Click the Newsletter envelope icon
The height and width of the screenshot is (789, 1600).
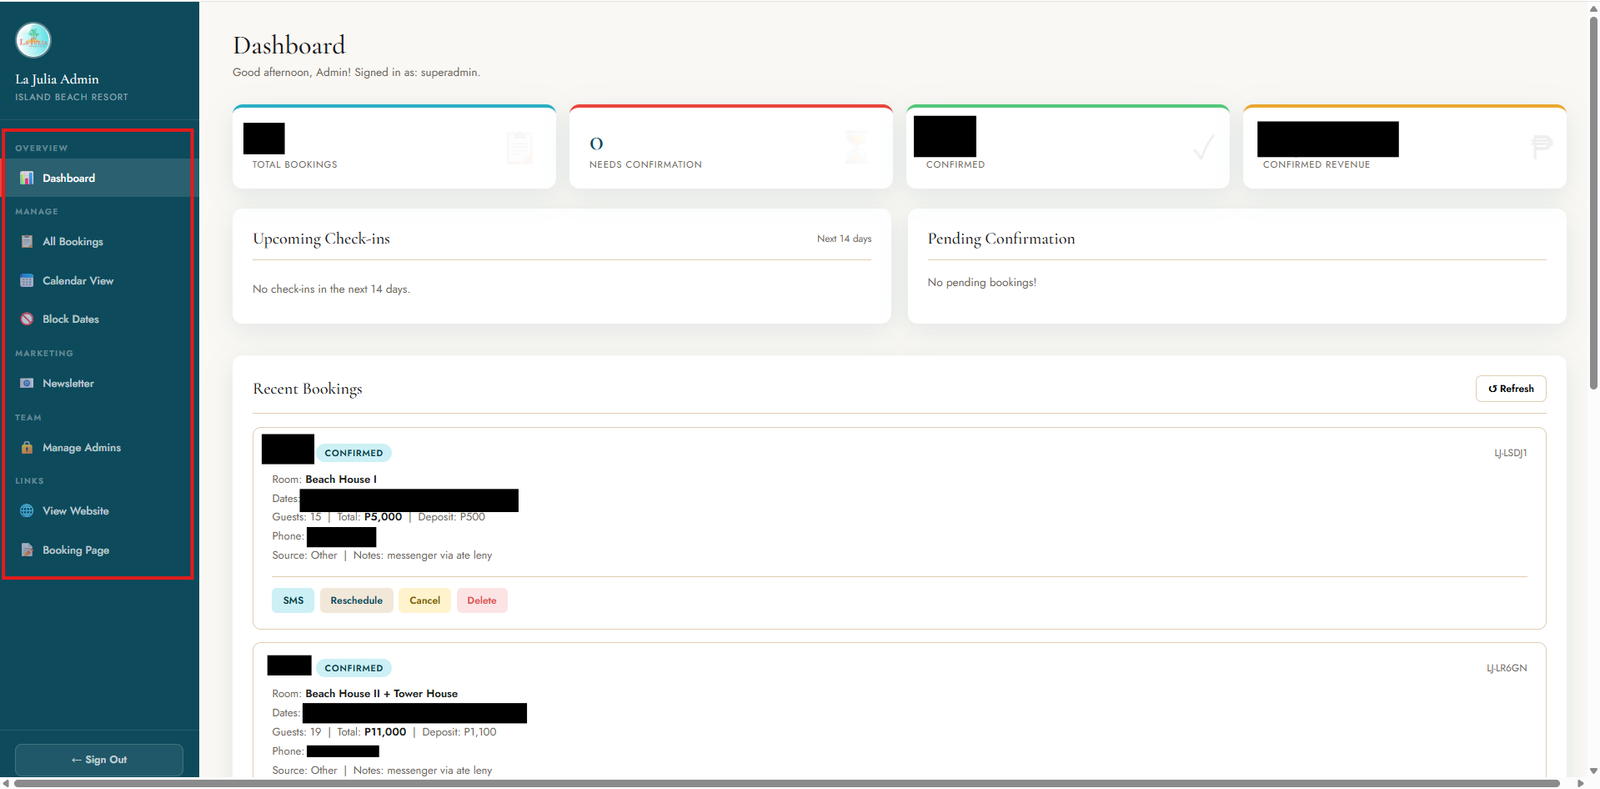tap(27, 383)
